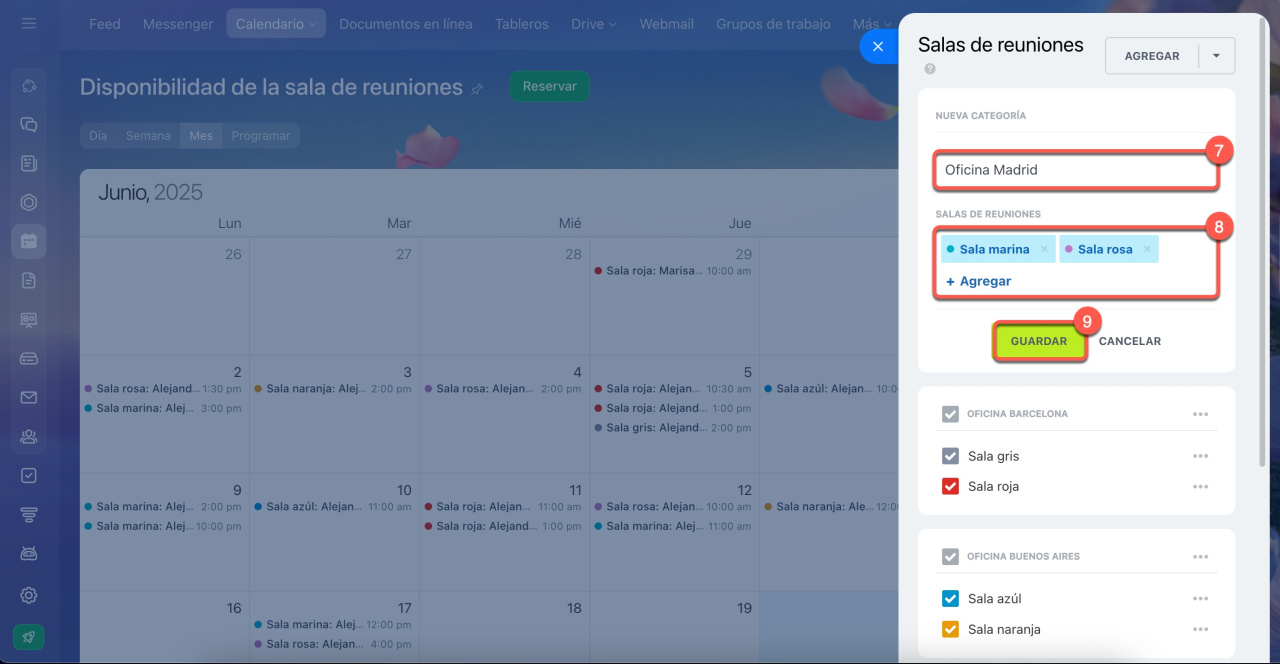Expand the Calendario menu
Viewport: 1280px width, 664px height.
tap(276, 24)
